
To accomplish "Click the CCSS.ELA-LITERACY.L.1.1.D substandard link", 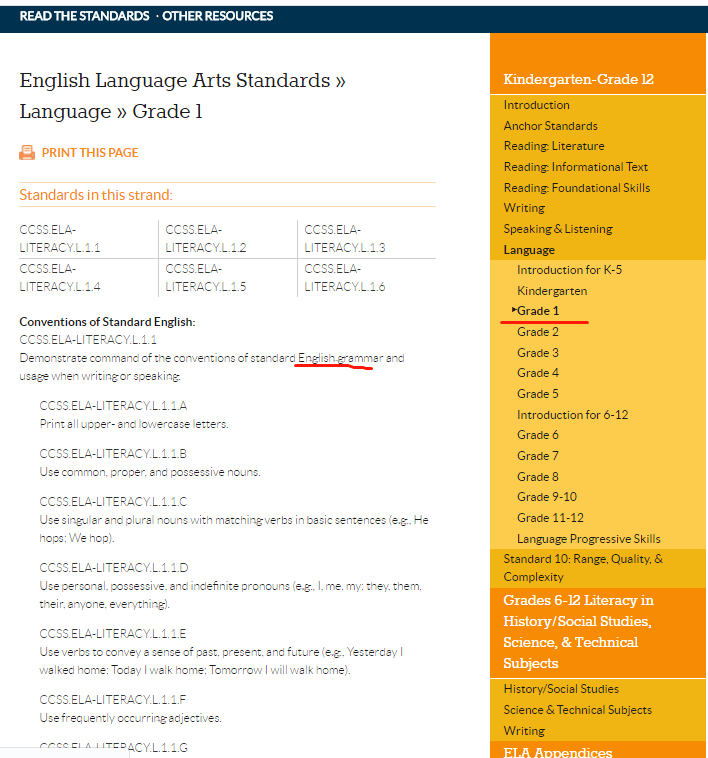I will [114, 568].
